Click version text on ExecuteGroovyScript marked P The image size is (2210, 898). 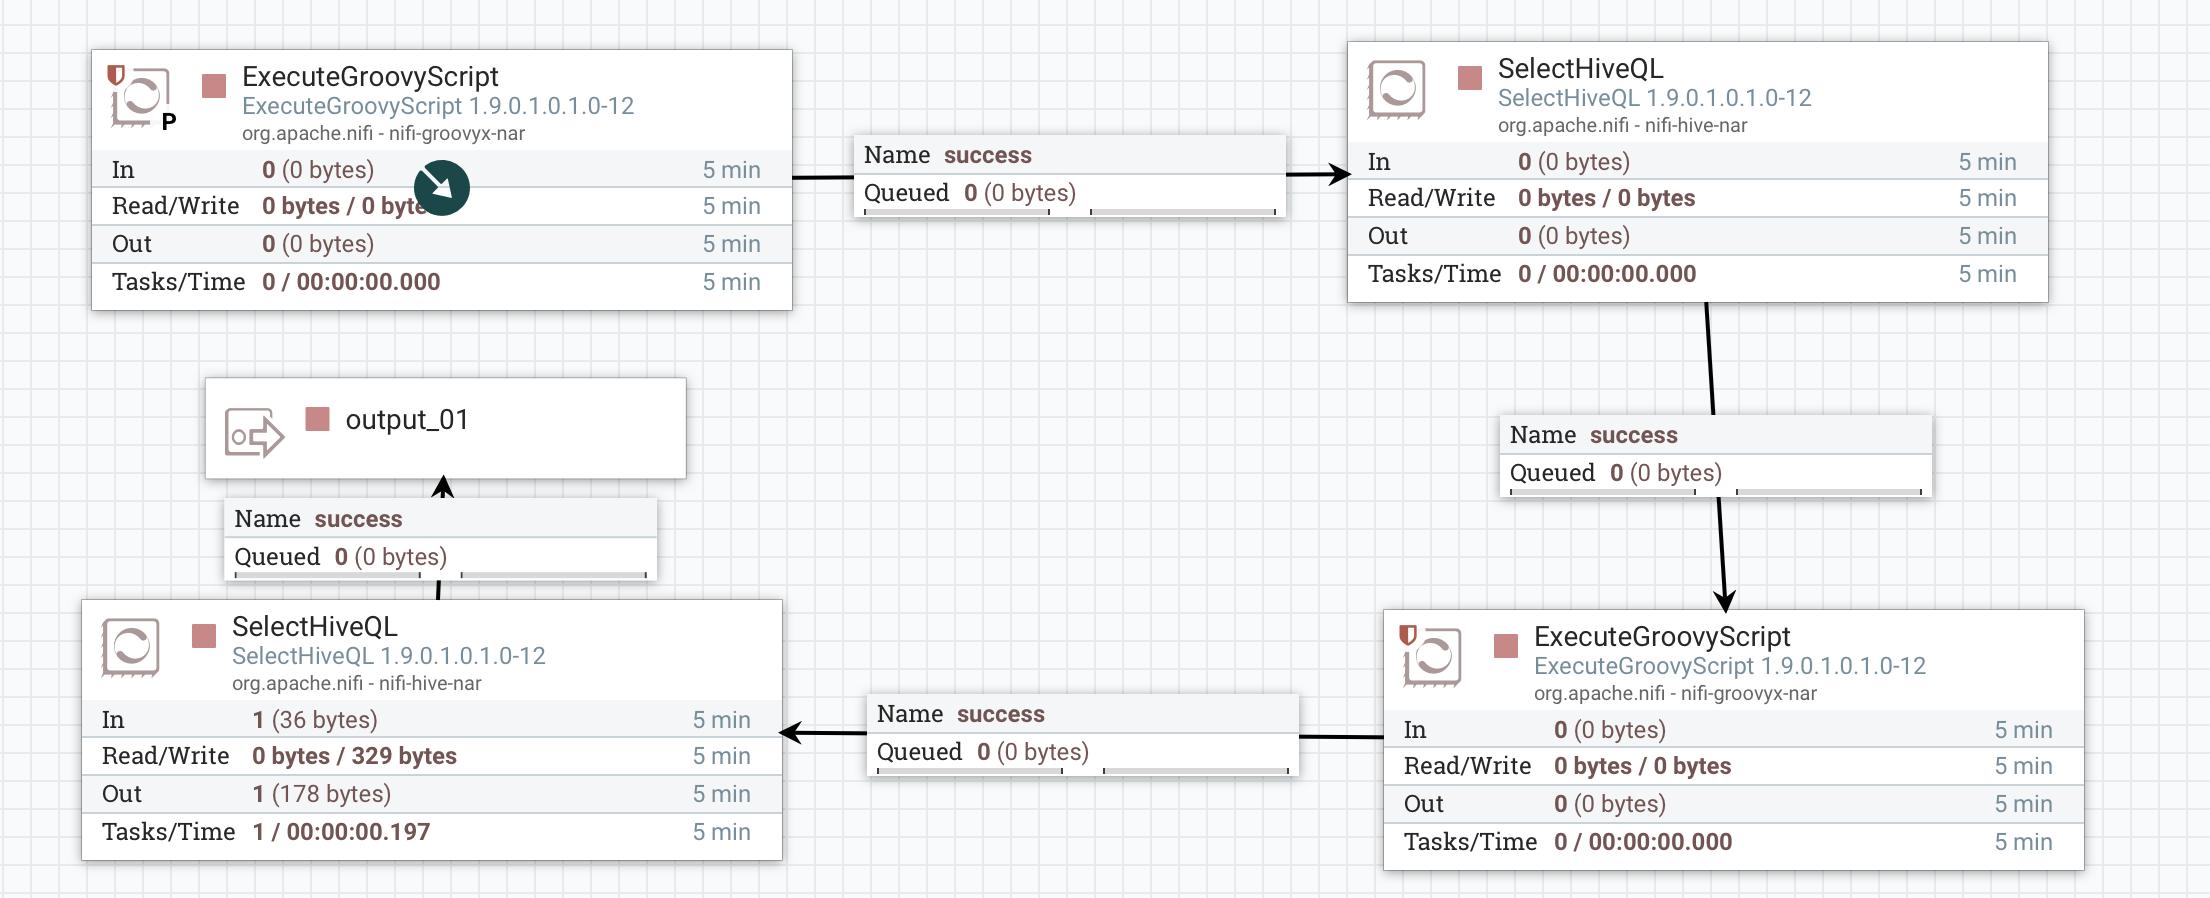[x=438, y=106]
